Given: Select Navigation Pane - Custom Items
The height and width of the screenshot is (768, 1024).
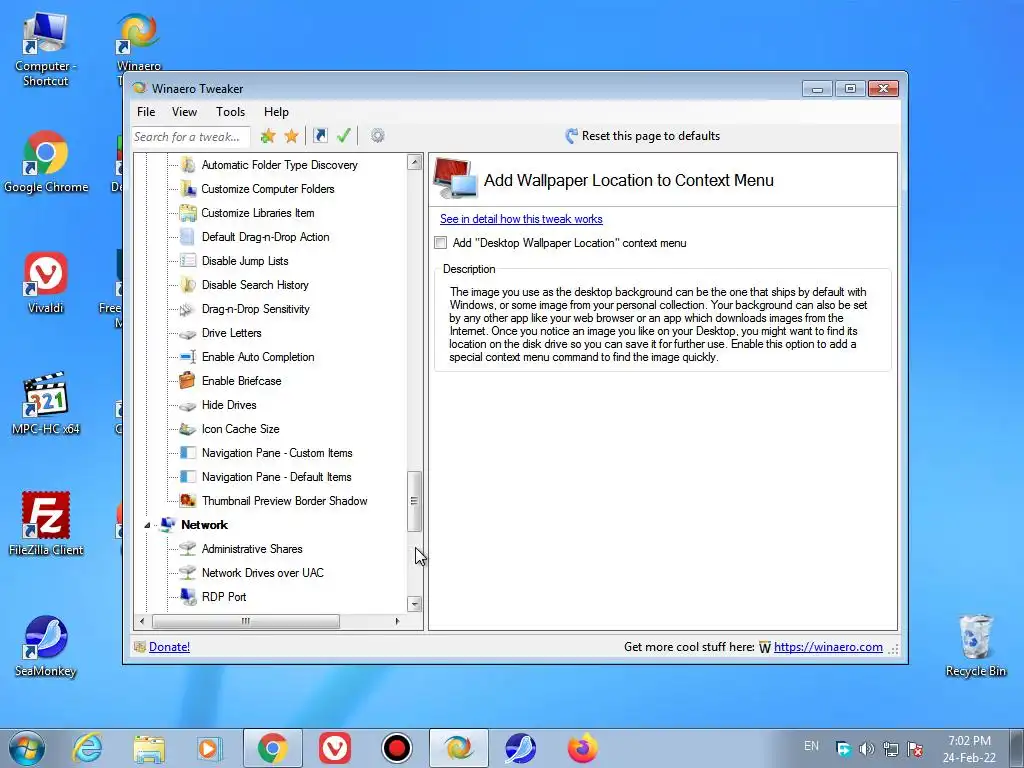Looking at the screenshot, I should click(x=277, y=453).
